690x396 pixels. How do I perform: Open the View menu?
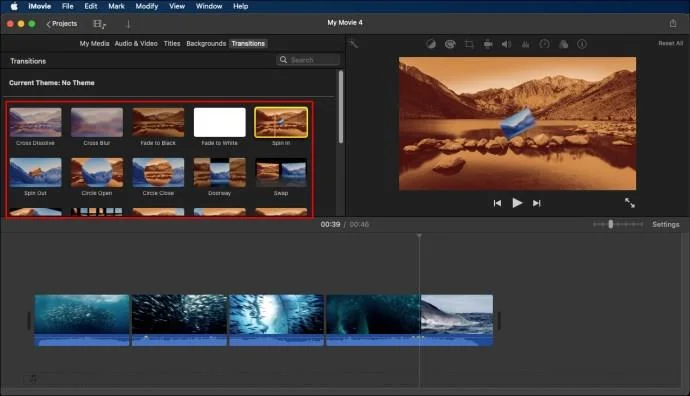(177, 6)
